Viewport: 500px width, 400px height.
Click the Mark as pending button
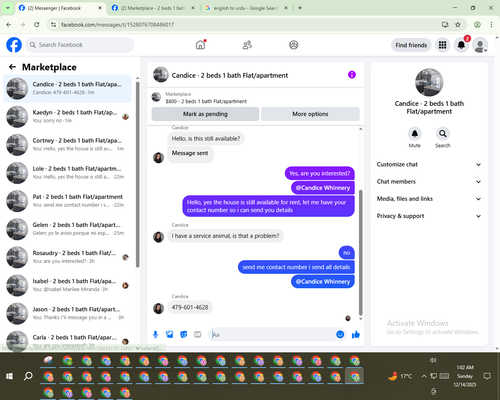point(205,114)
